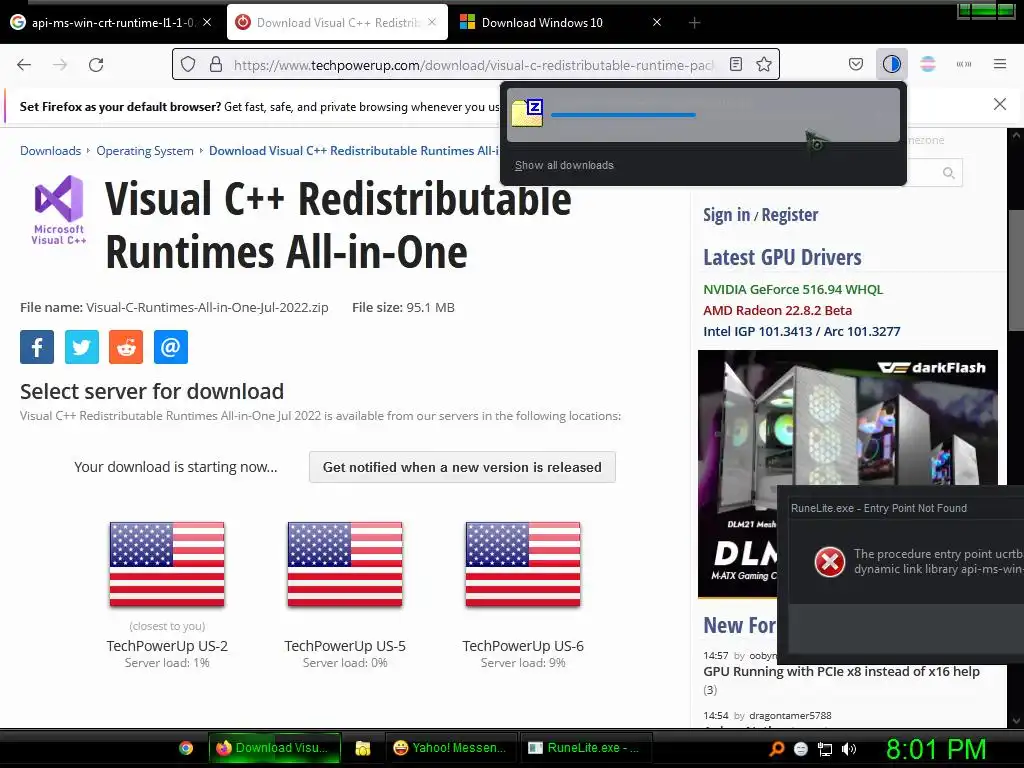1024x768 pixels.
Task: Click the Yahoo smiley tray icon
Action: [801, 749]
